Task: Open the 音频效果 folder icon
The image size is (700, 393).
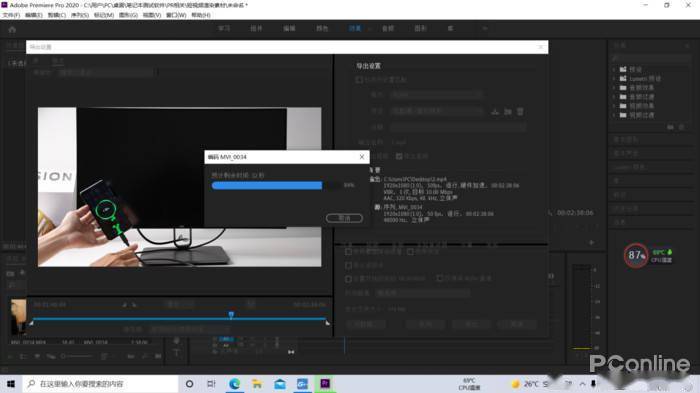Action: pos(623,87)
